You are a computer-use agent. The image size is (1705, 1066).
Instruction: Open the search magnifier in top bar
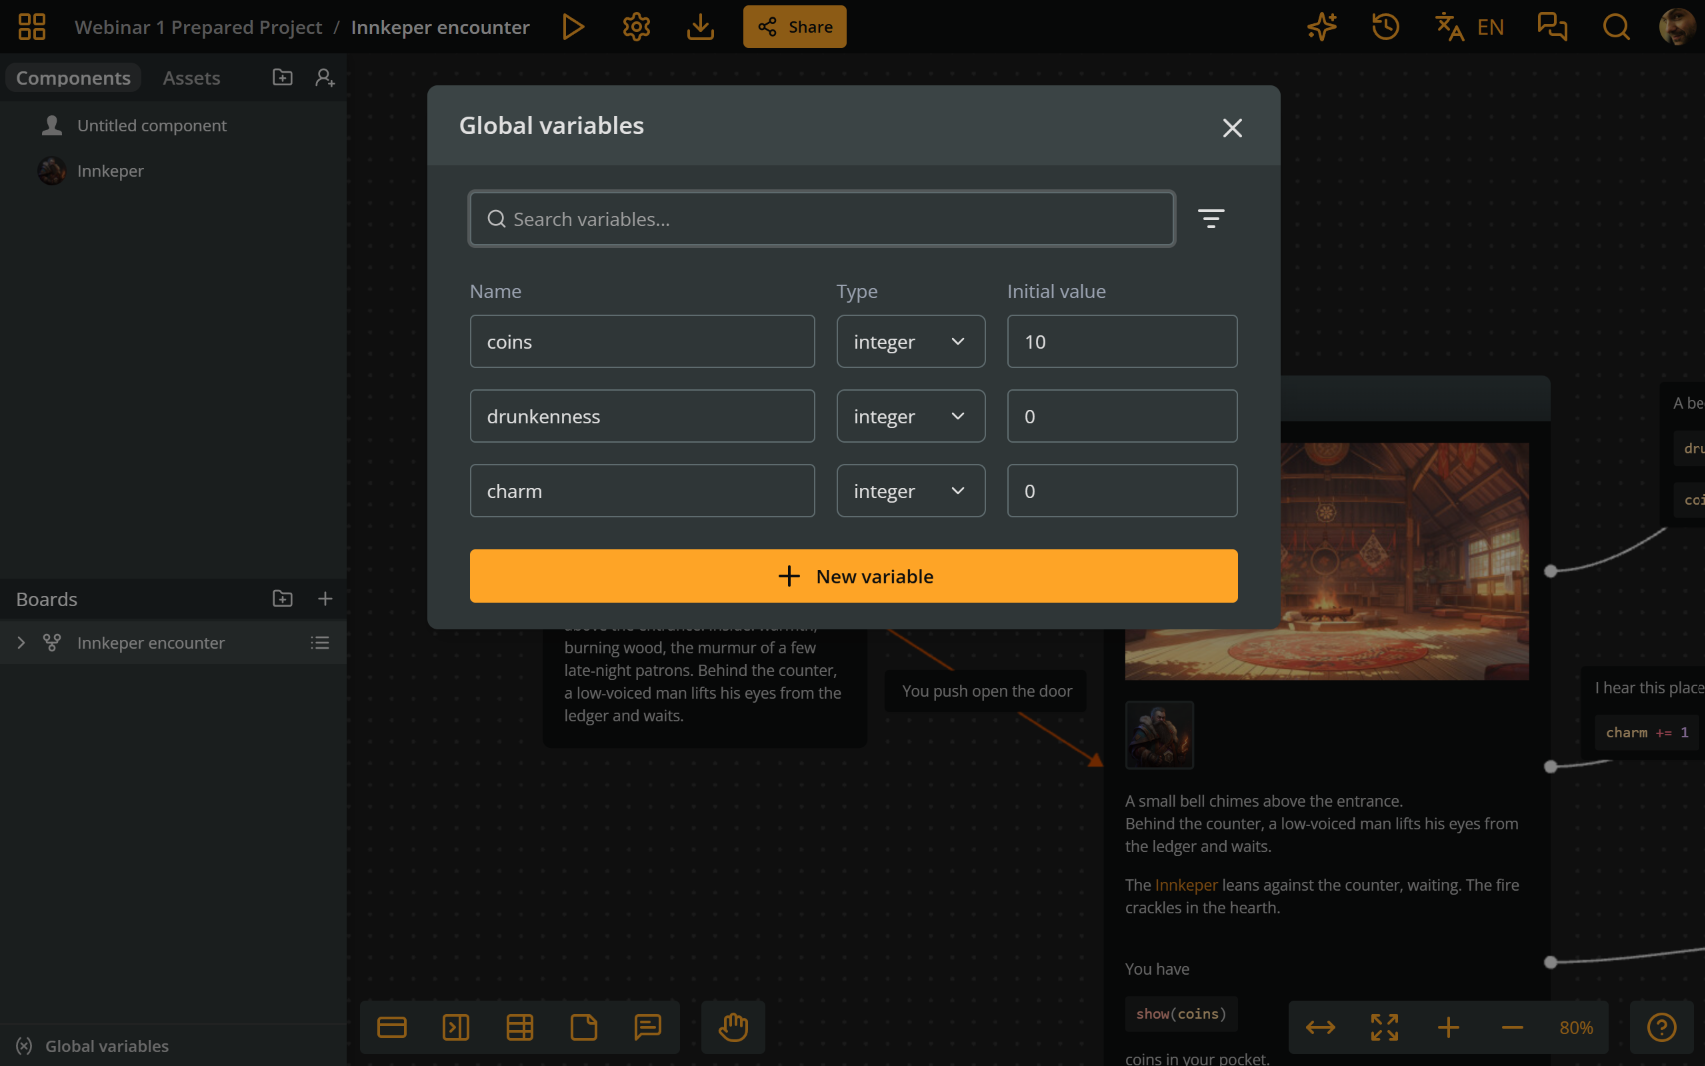[x=1616, y=27]
